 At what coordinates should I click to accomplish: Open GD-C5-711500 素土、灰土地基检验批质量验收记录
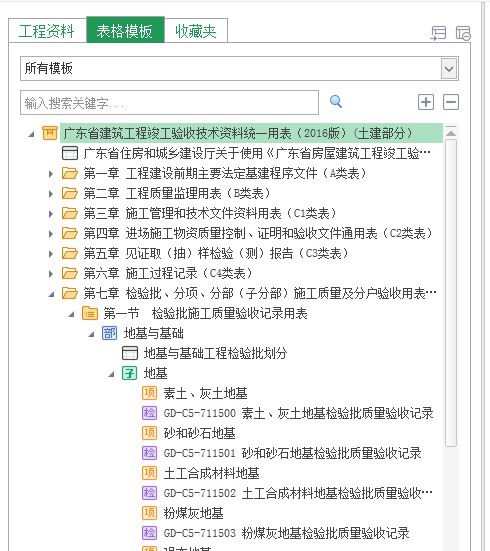298,413
